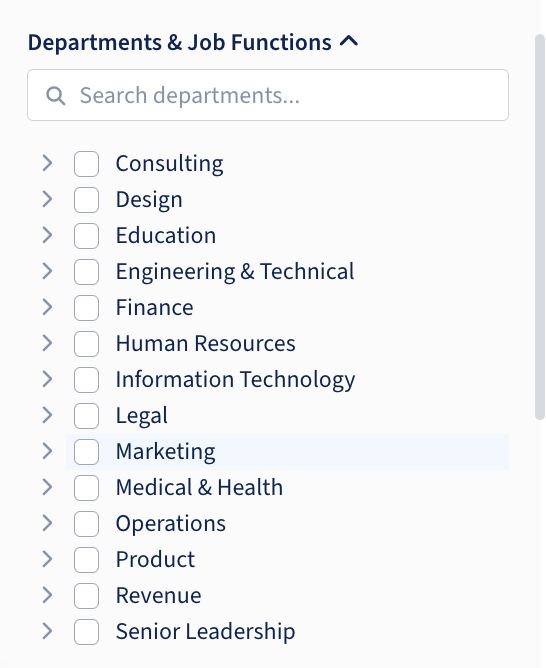Select the Education label
This screenshot has height=668, width=546.
coord(166,235)
